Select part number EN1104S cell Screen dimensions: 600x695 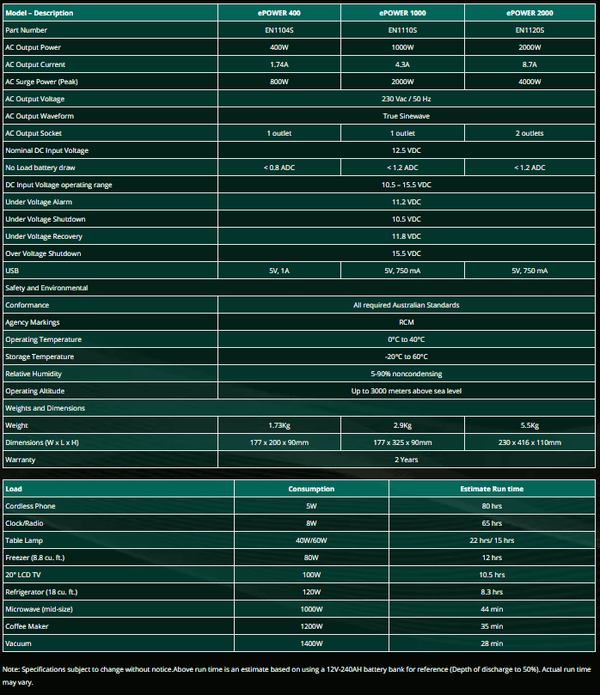pyautogui.click(x=279, y=30)
